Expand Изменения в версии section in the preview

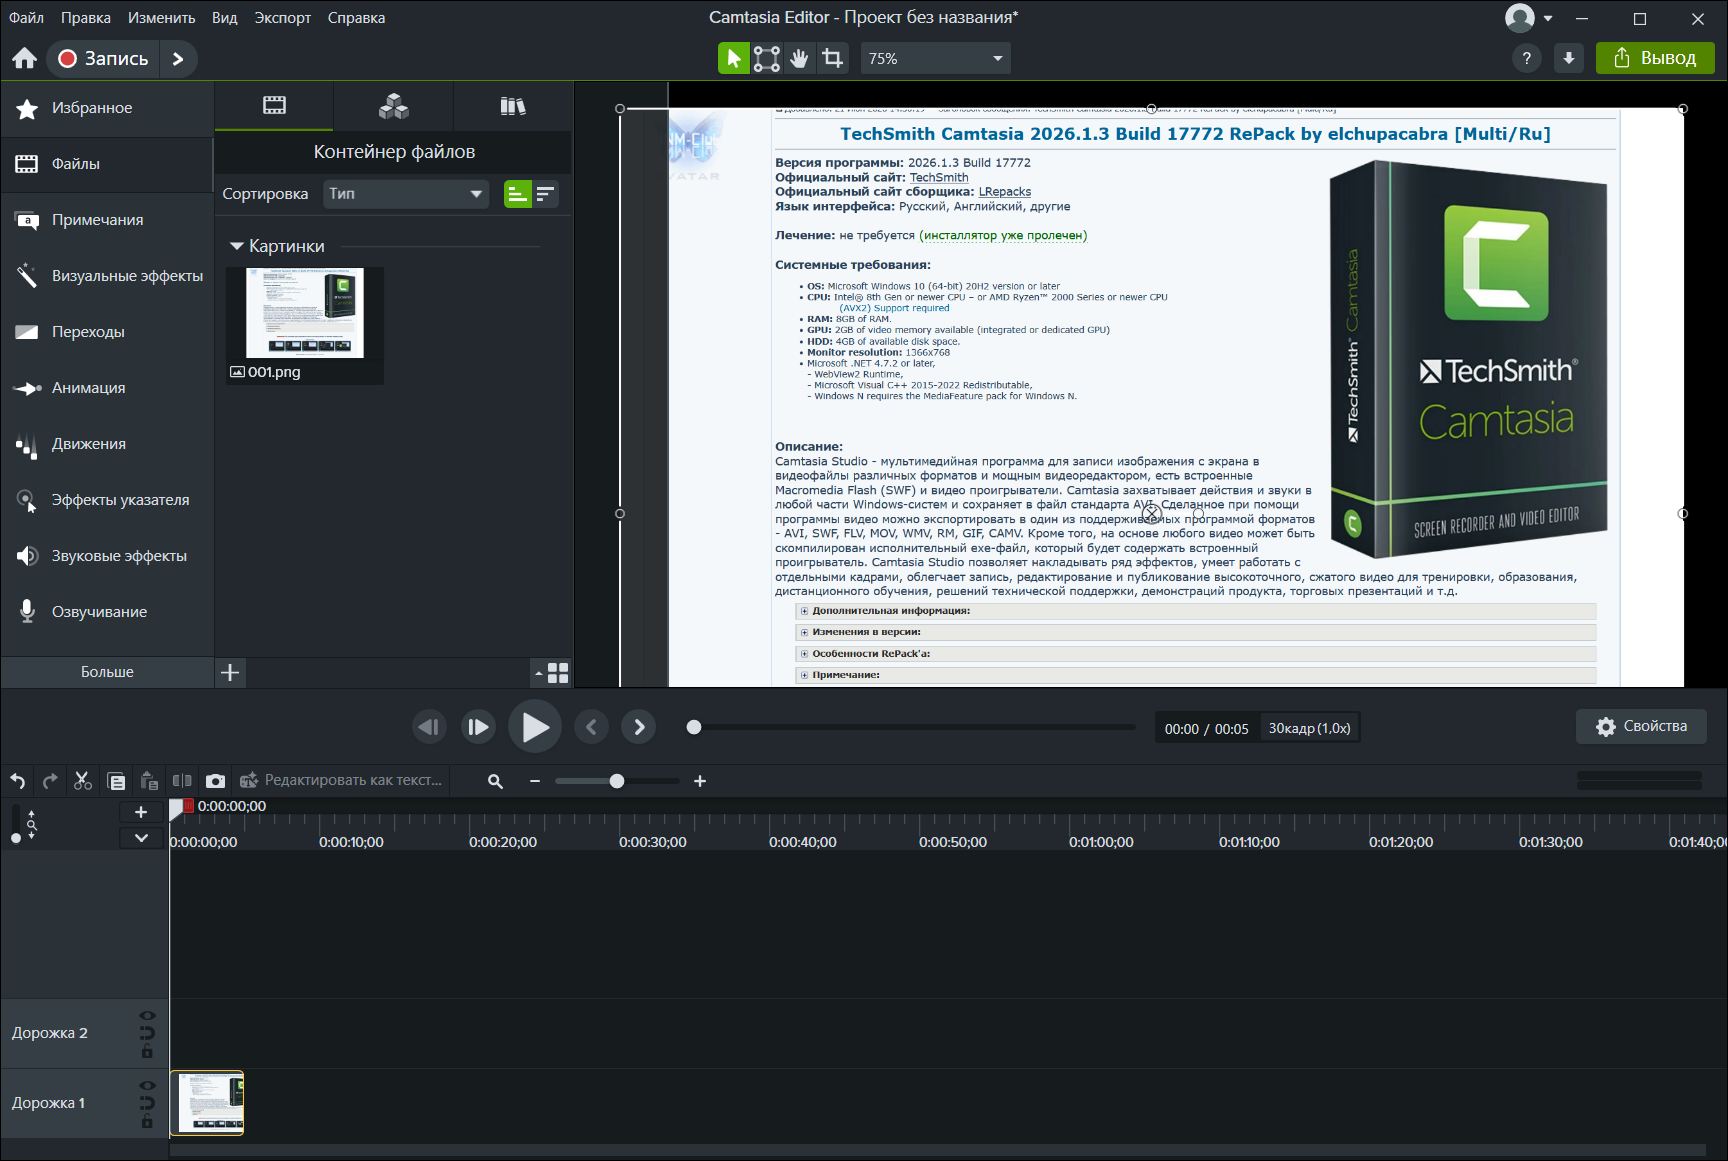click(804, 632)
